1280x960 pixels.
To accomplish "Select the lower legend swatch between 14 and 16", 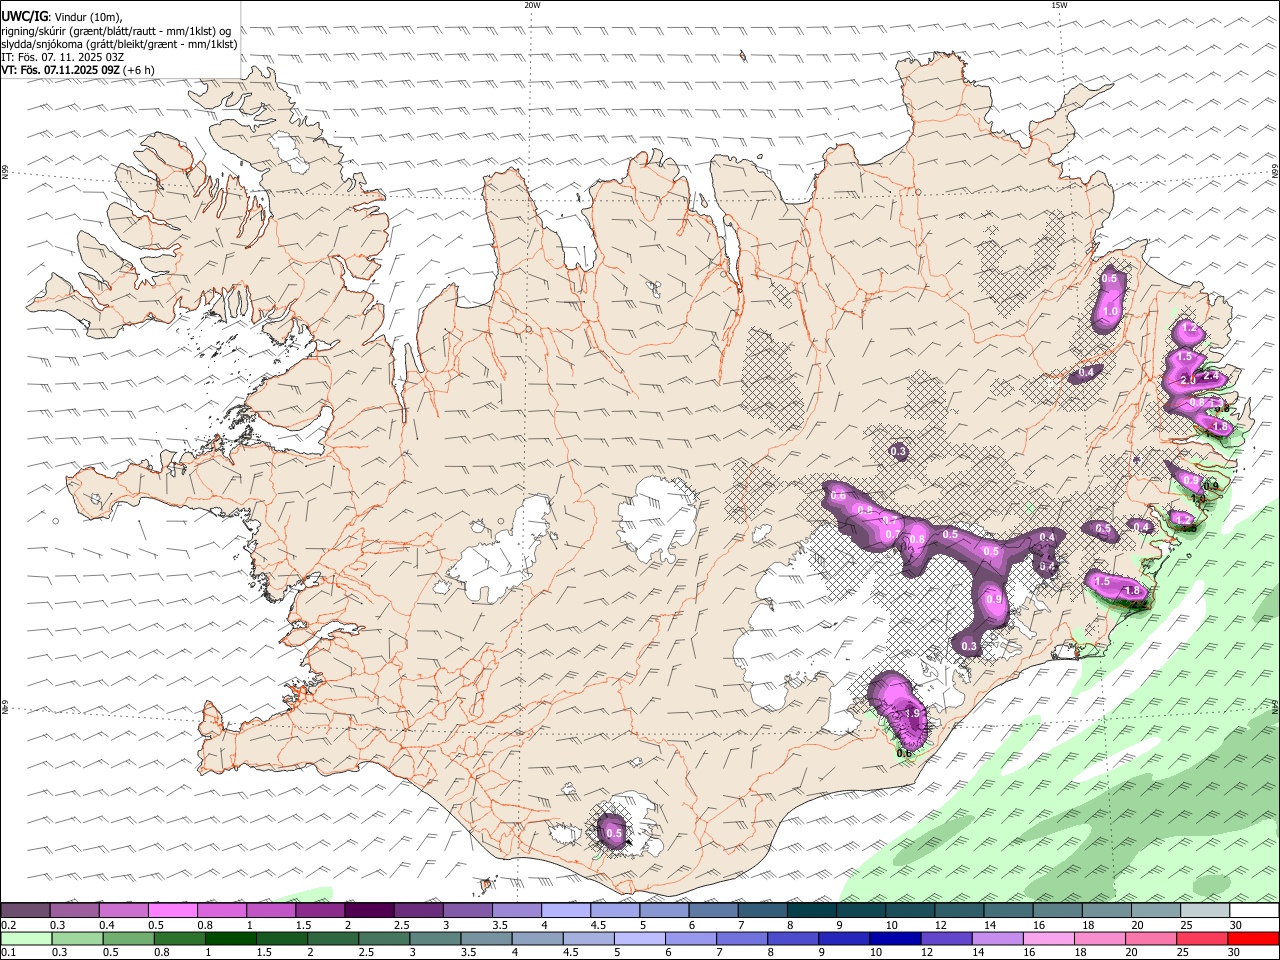I will coord(997,939).
